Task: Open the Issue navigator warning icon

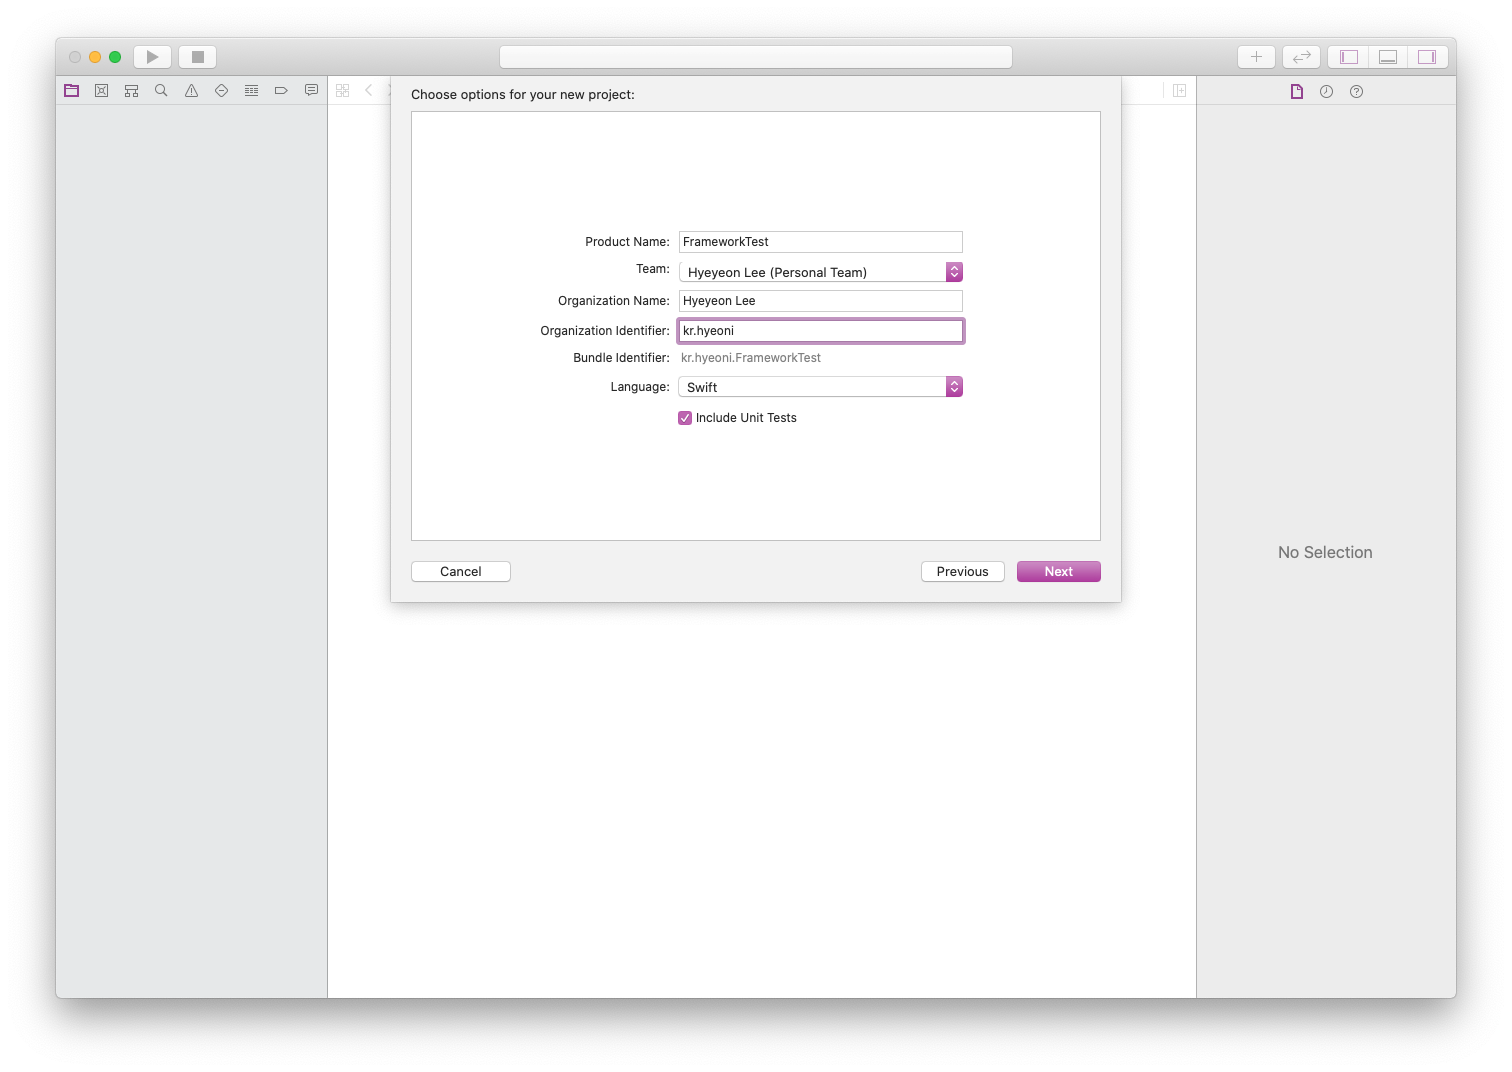Action: 191,91
